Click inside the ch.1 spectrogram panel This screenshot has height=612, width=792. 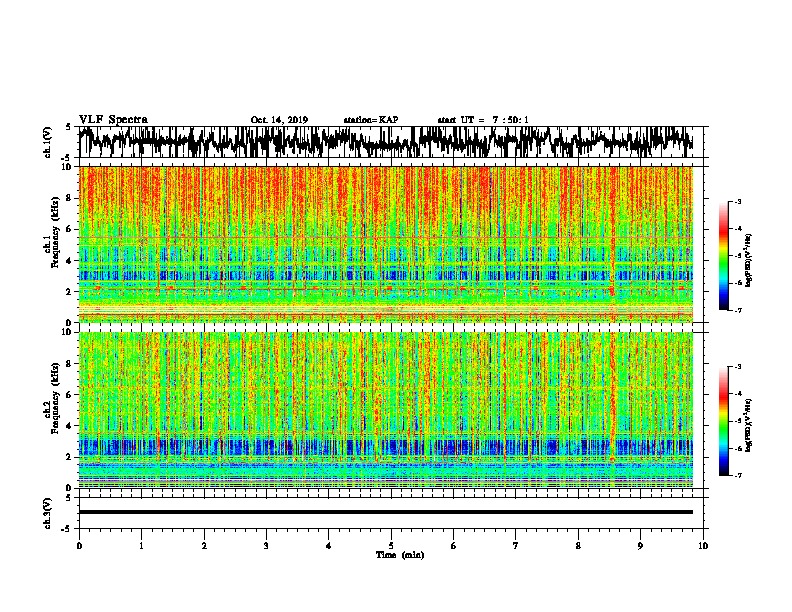(x=386, y=244)
